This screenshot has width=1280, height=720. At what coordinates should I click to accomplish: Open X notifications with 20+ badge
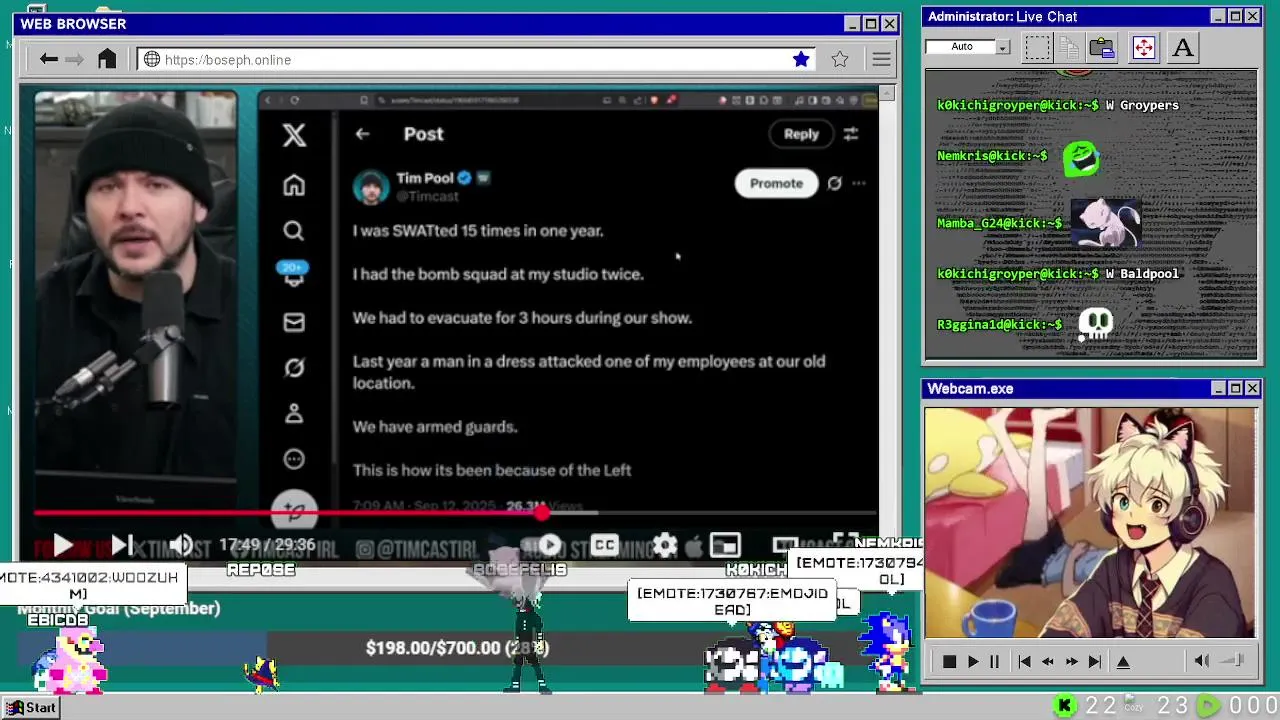293,275
